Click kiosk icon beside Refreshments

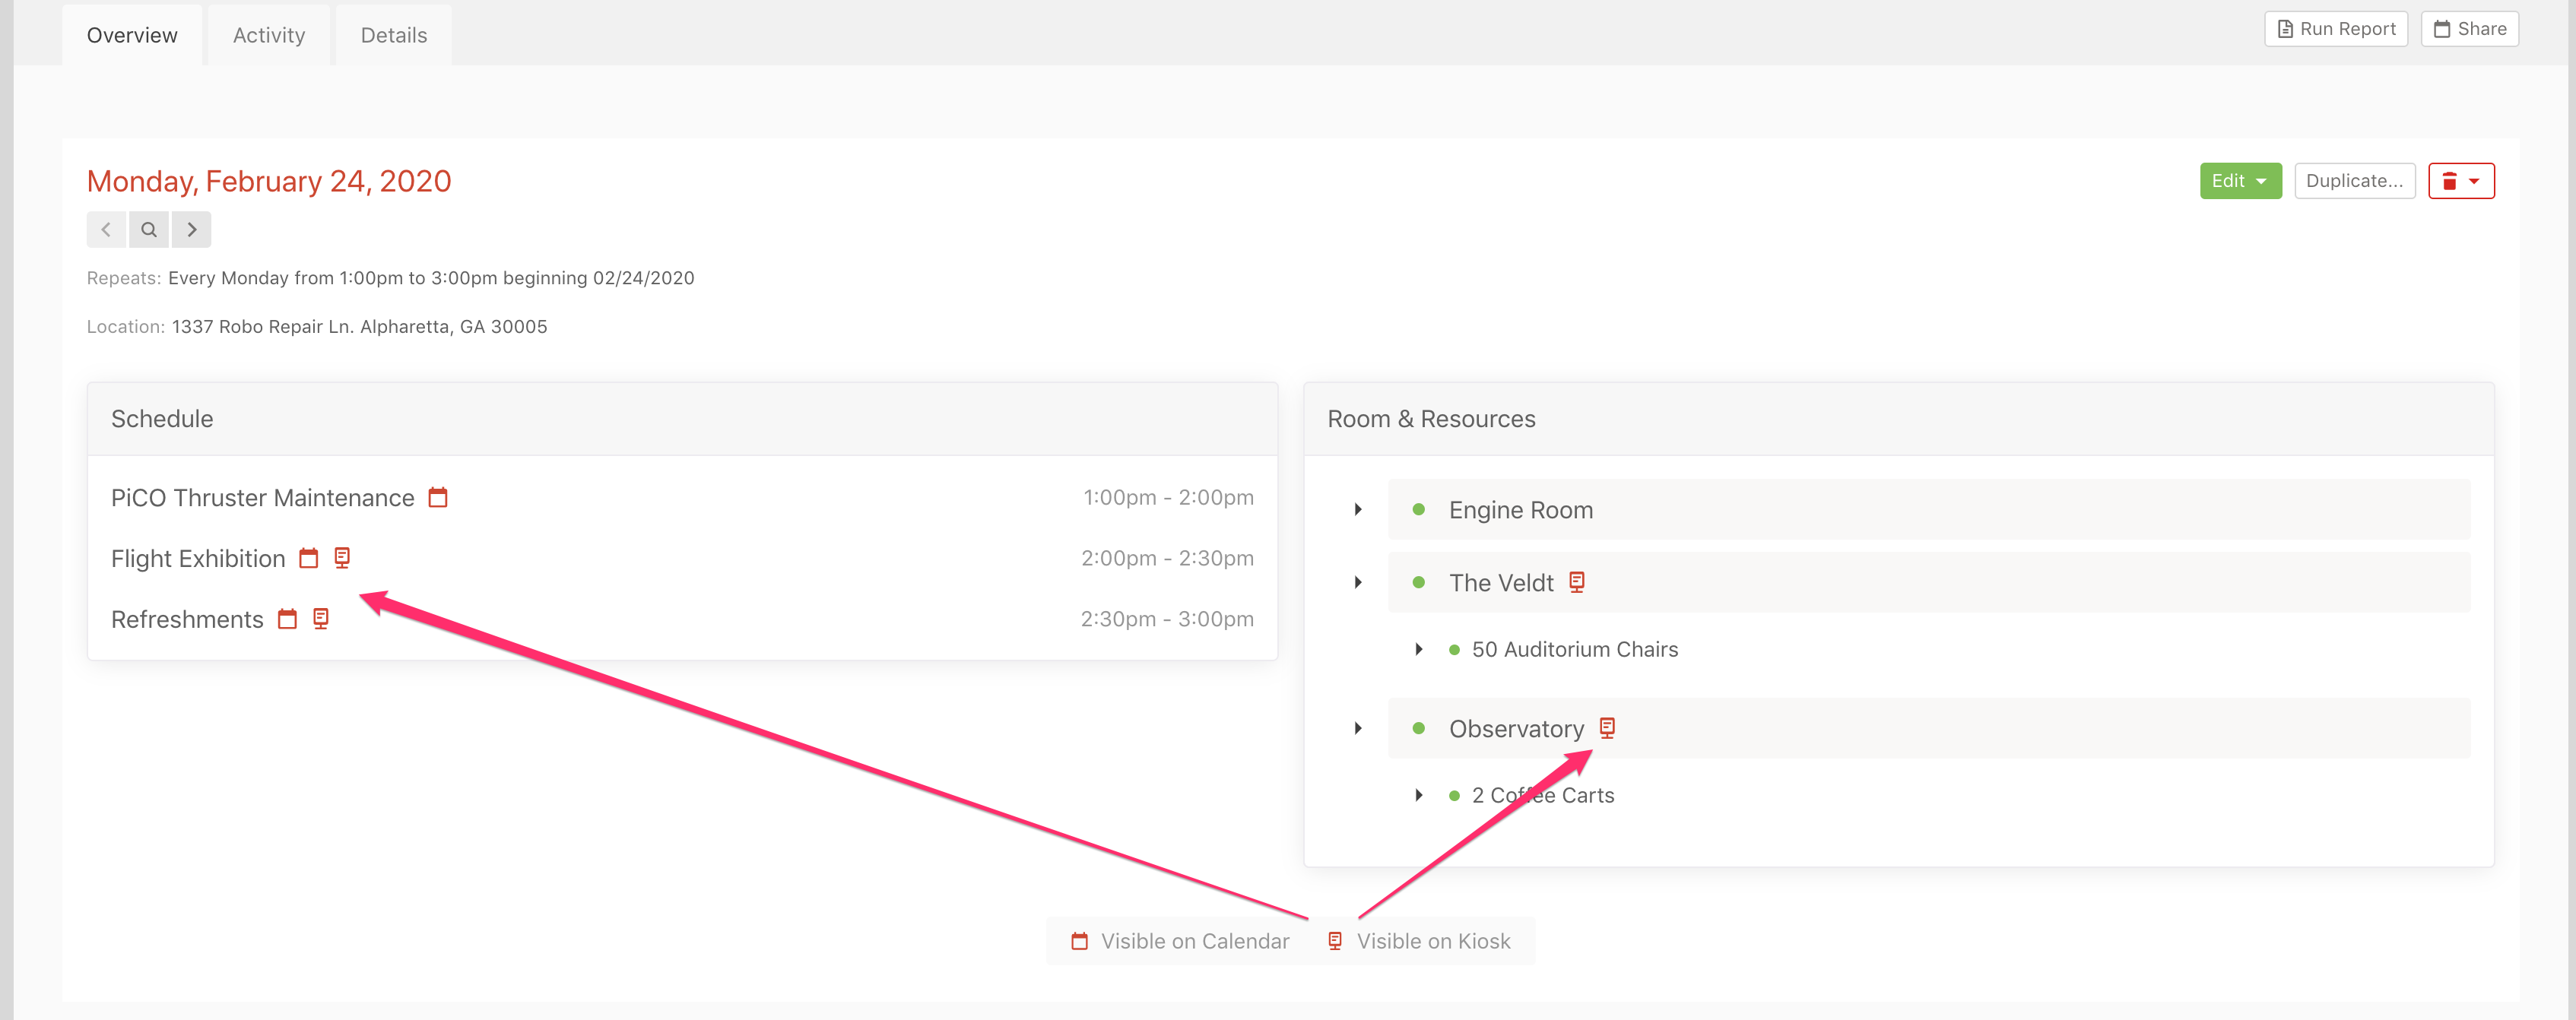[x=321, y=619]
